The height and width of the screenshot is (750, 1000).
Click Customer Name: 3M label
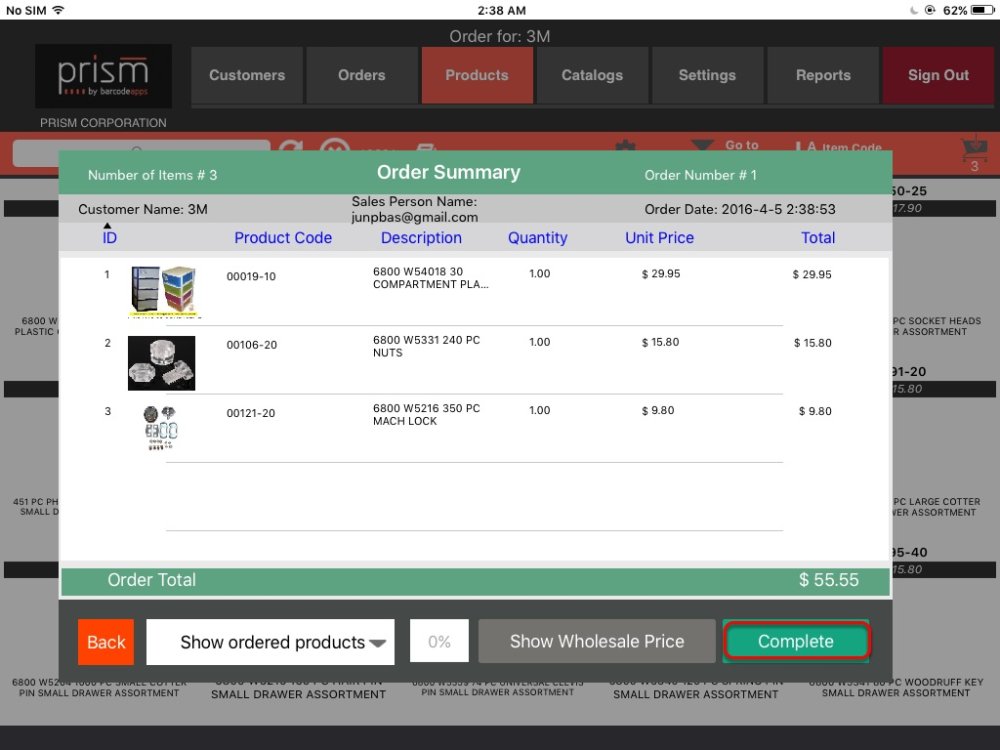143,209
